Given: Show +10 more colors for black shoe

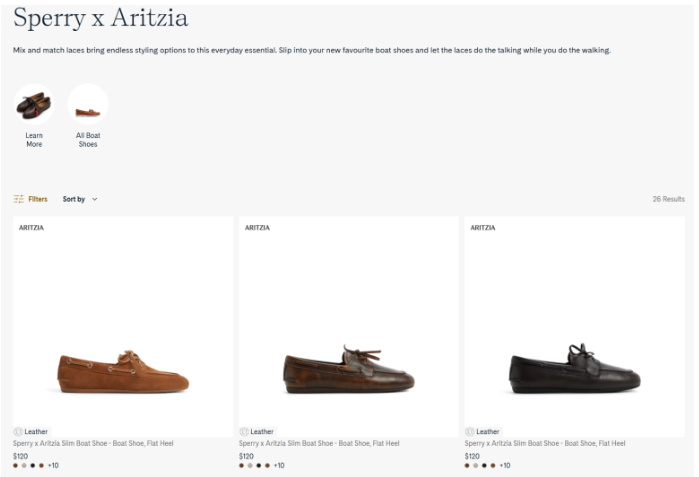Looking at the screenshot, I should point(505,465).
